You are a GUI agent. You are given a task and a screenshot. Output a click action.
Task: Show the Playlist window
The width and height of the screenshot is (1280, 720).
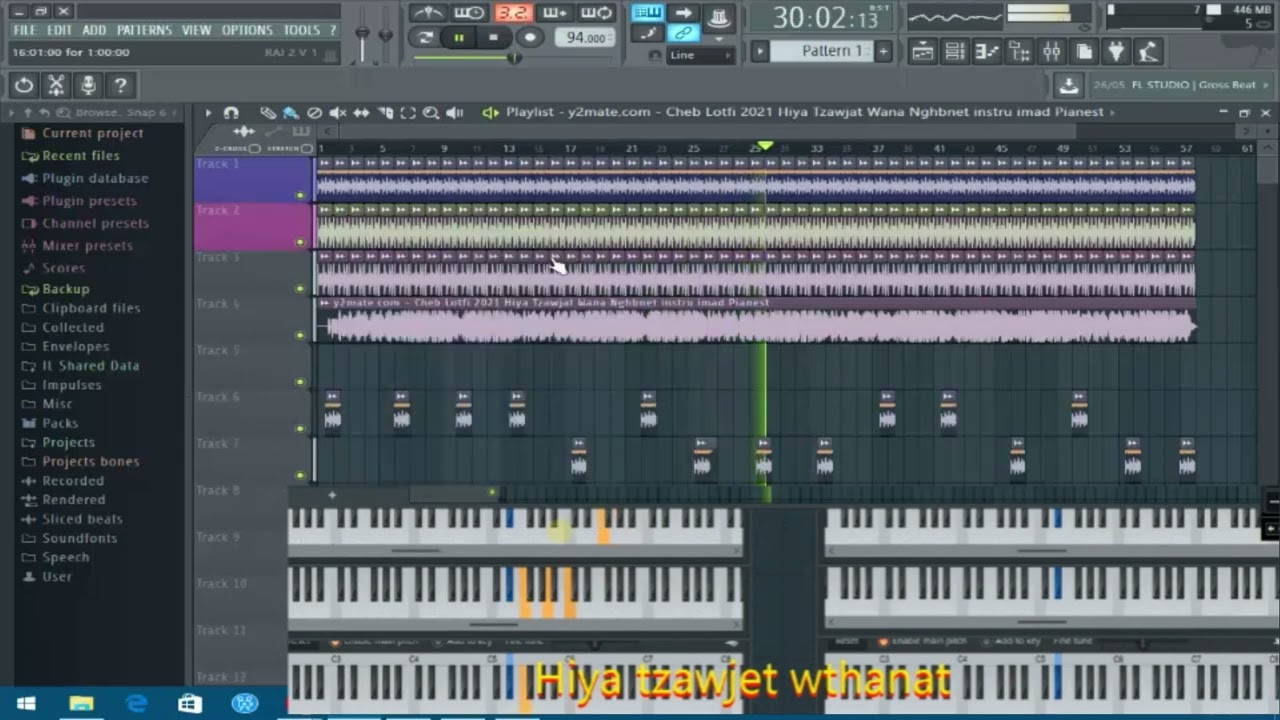tap(923, 52)
